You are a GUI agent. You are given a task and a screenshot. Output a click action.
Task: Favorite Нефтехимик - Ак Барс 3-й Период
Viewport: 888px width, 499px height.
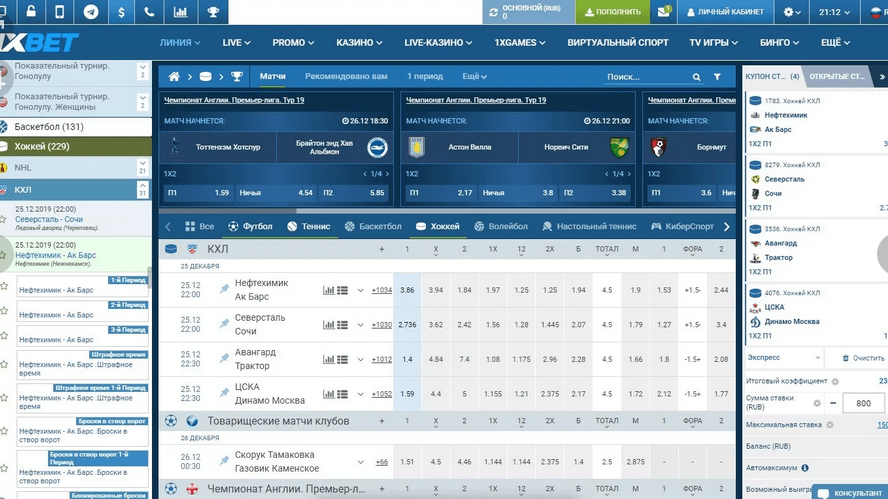4,335
